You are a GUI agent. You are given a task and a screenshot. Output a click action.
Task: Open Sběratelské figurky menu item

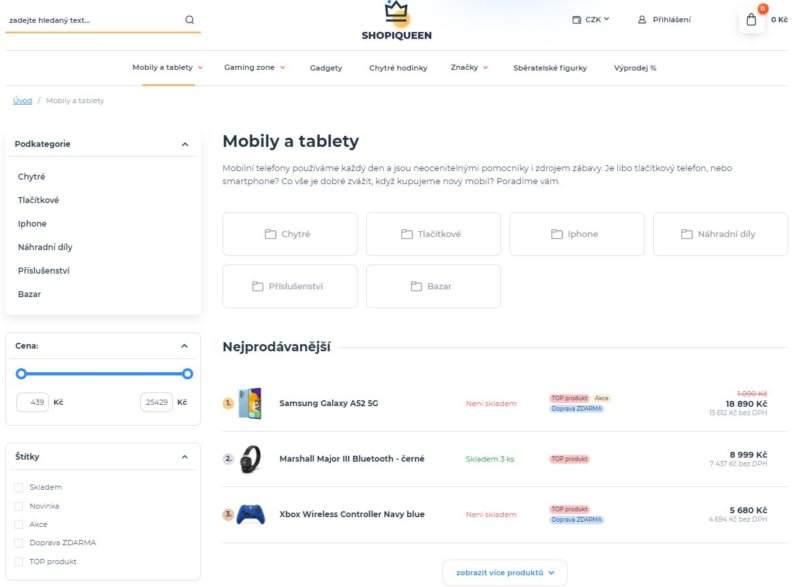[x=550, y=68]
